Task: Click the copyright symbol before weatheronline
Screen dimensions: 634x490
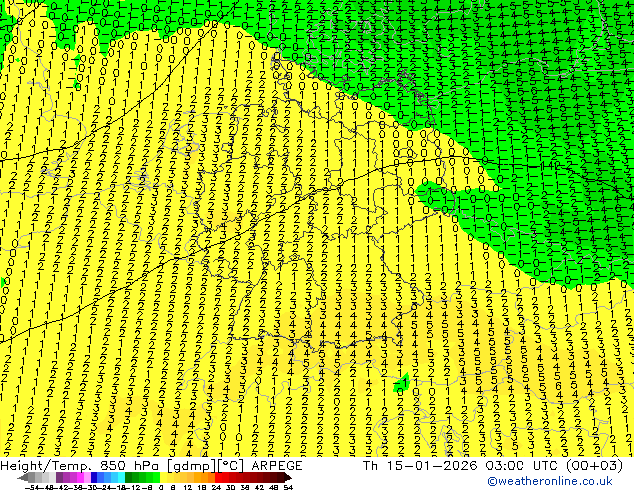Action: tap(492, 481)
